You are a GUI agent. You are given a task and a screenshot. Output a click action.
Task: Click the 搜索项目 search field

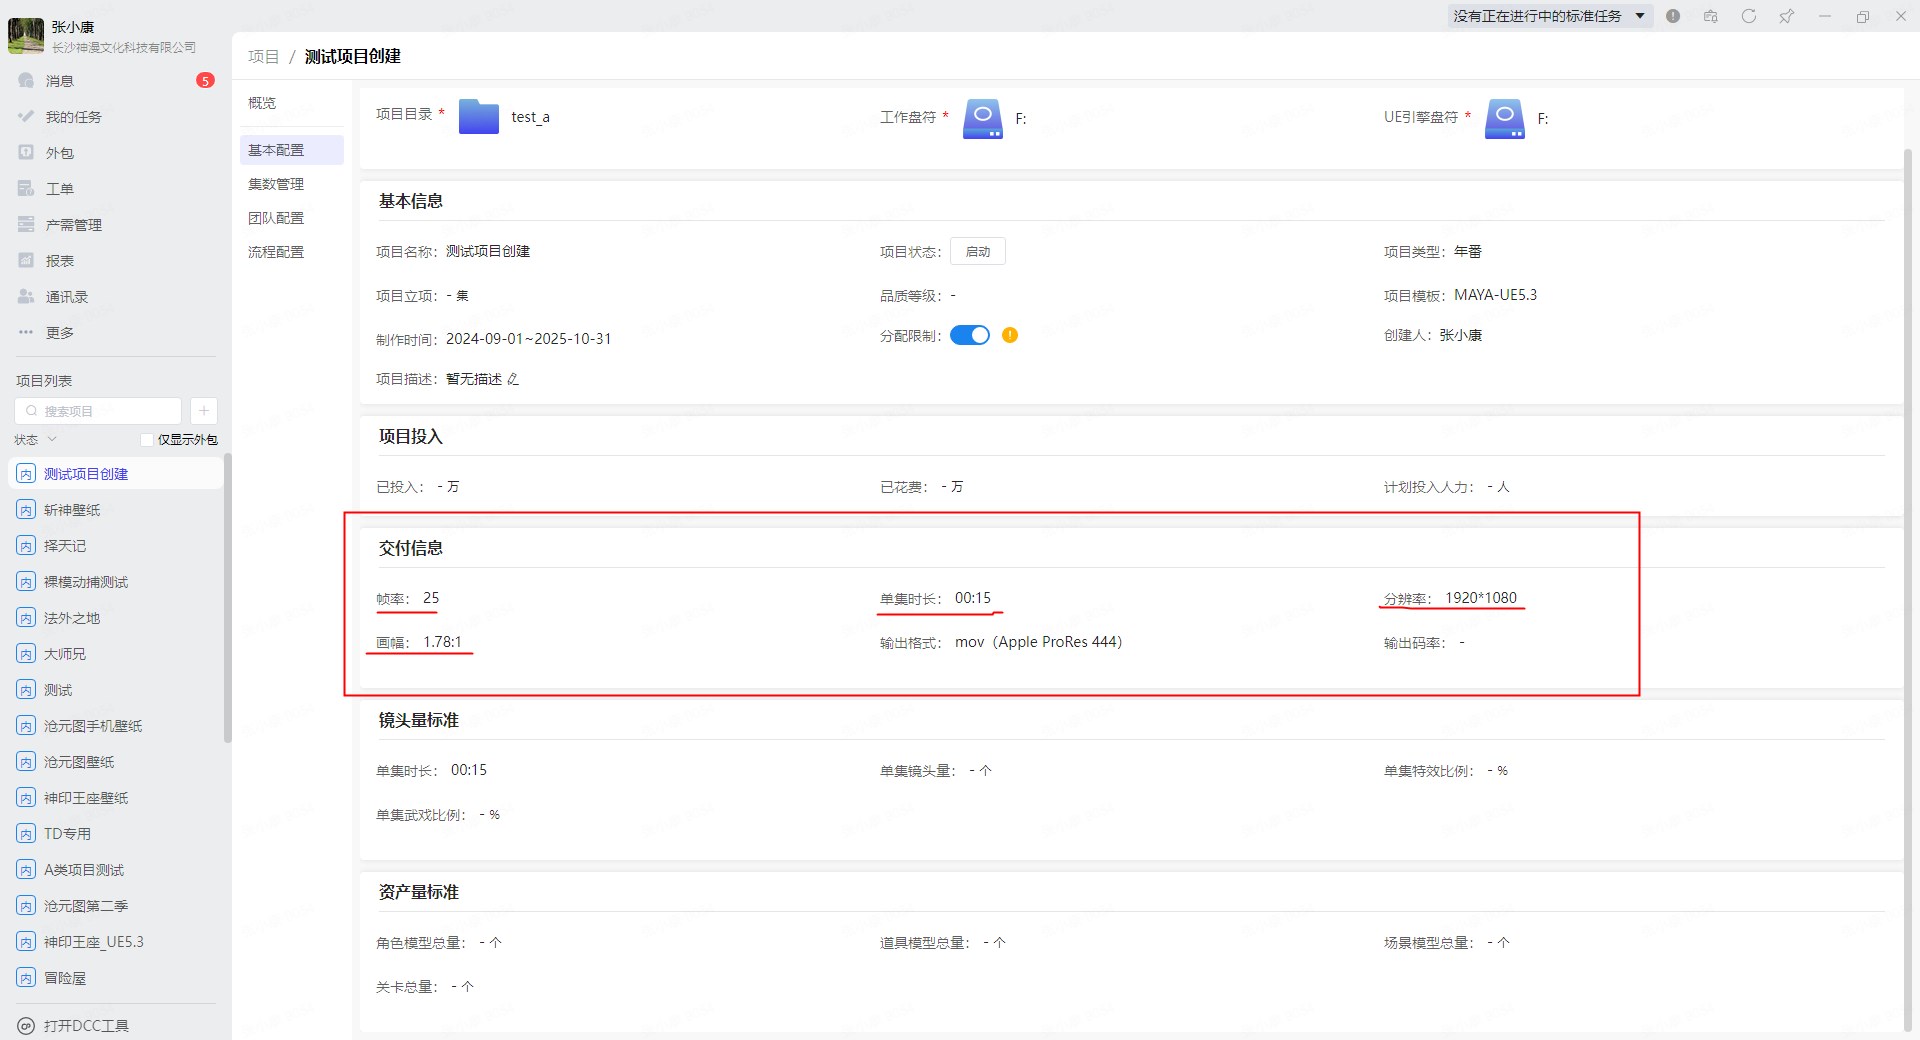(98, 411)
